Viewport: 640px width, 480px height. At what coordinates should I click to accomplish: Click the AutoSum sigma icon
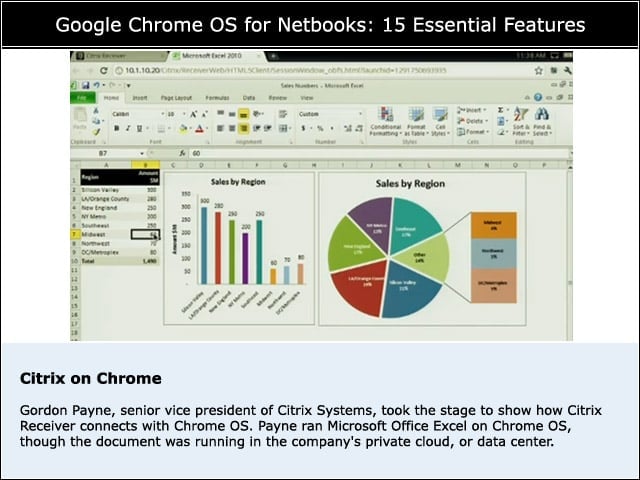tap(500, 110)
